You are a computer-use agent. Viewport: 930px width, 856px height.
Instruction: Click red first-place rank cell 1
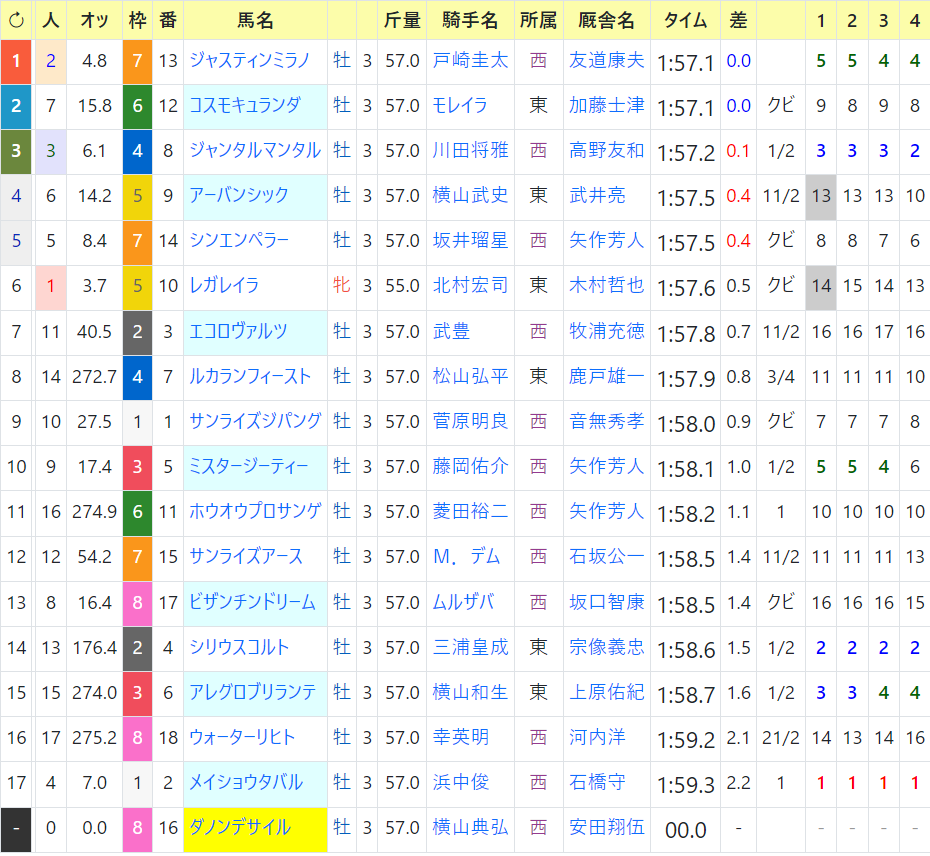17,62
